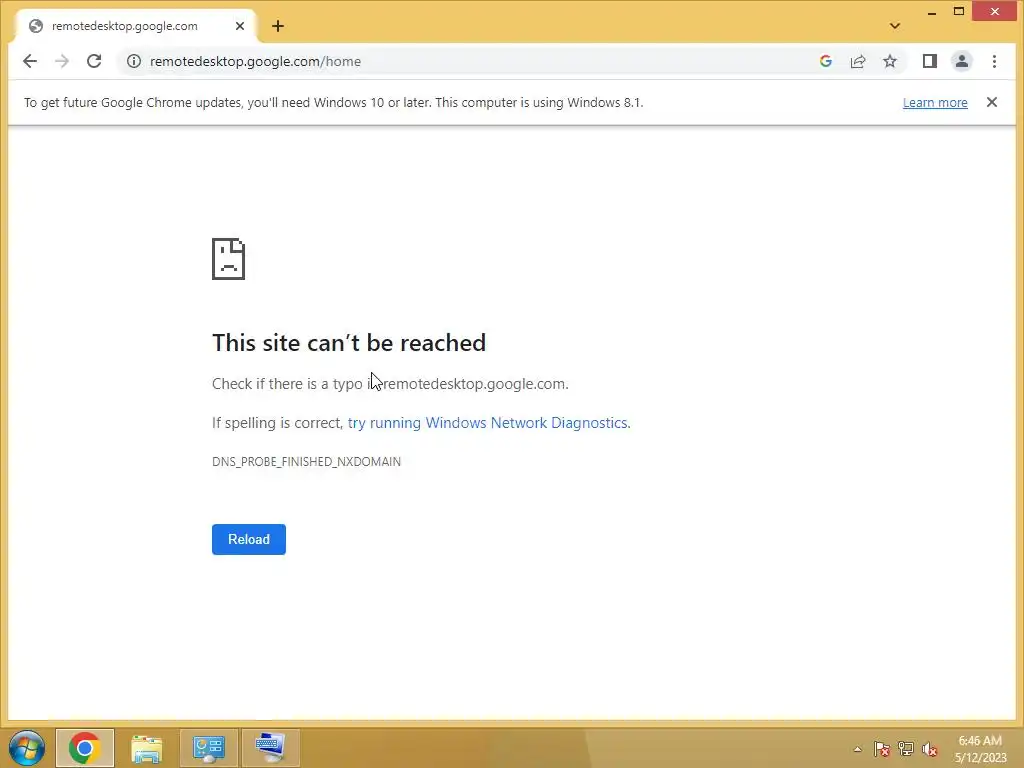Reload page using toolbar refresh icon
Viewport: 1024px width, 768px height.
(94, 61)
